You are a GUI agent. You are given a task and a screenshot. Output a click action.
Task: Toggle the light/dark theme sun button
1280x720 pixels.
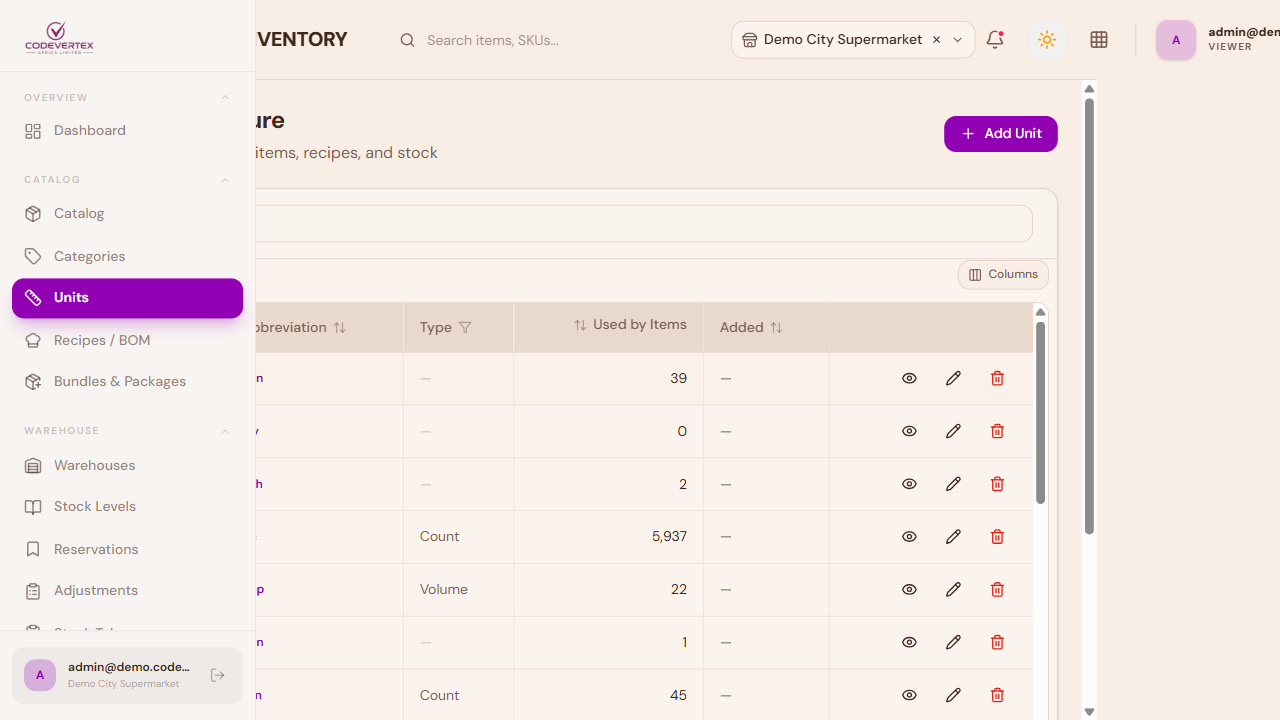pyautogui.click(x=1047, y=40)
